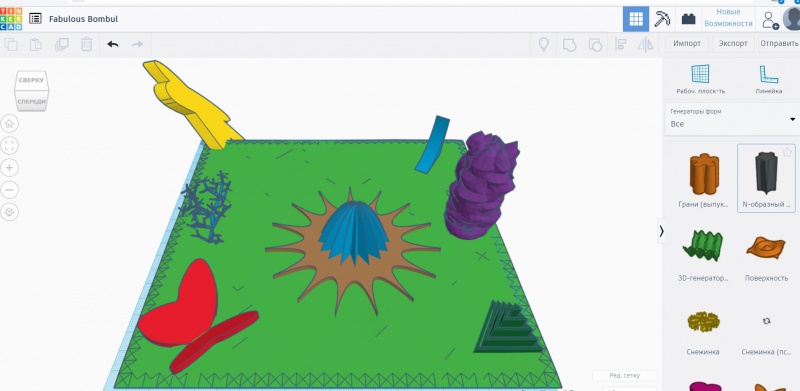Viewport: 800px width, 391px height.
Task: Click the Ungroup shapes icon
Action: pyautogui.click(x=595, y=44)
